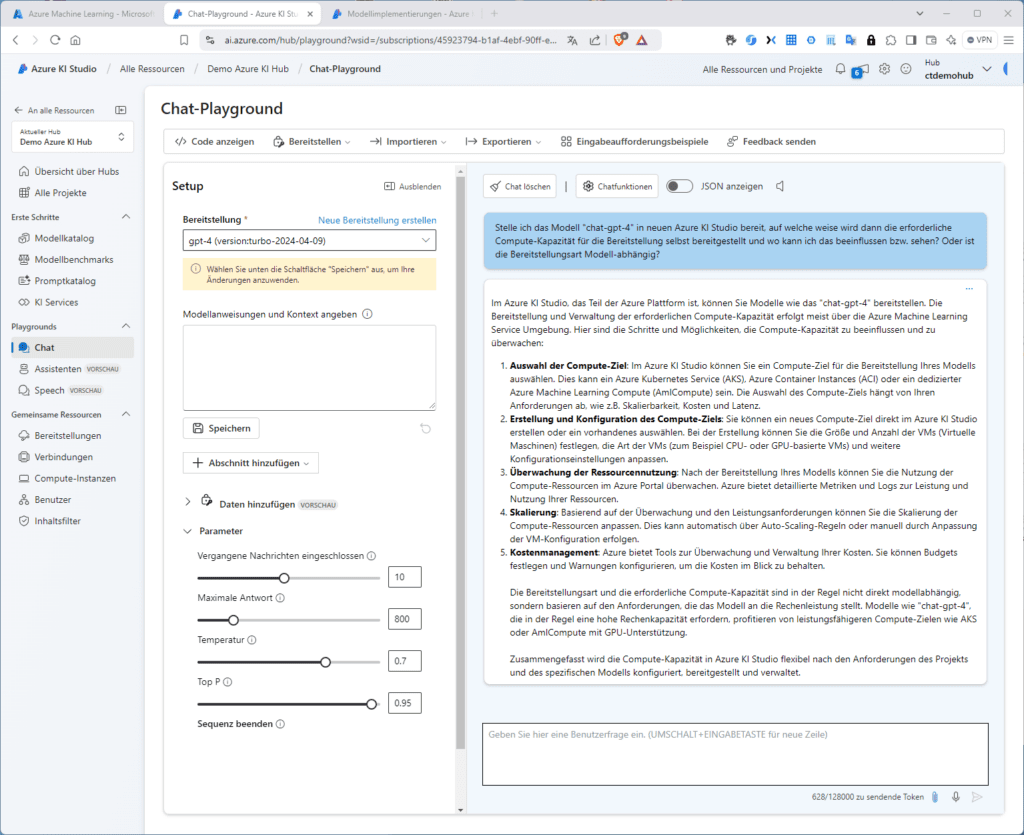Collapse the Playgrounds section
Image resolution: width=1024 pixels, height=835 pixels.
tap(126, 326)
